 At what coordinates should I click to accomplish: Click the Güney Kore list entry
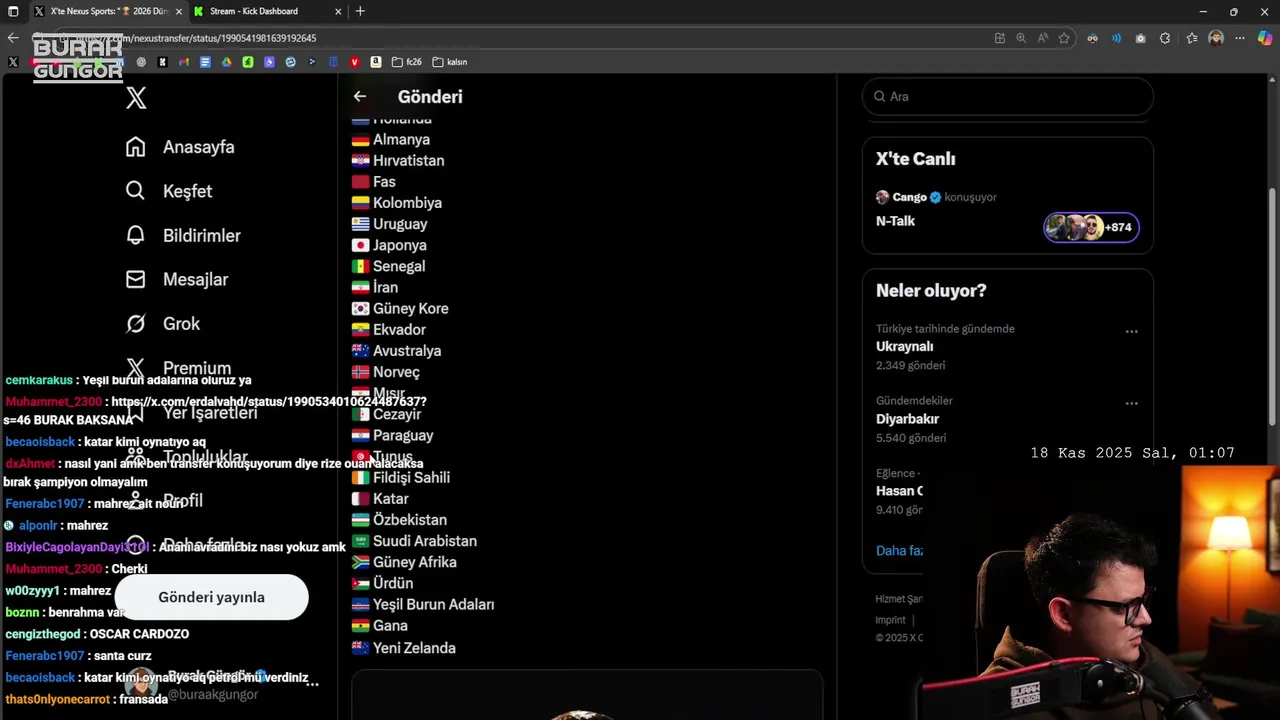pos(400,308)
